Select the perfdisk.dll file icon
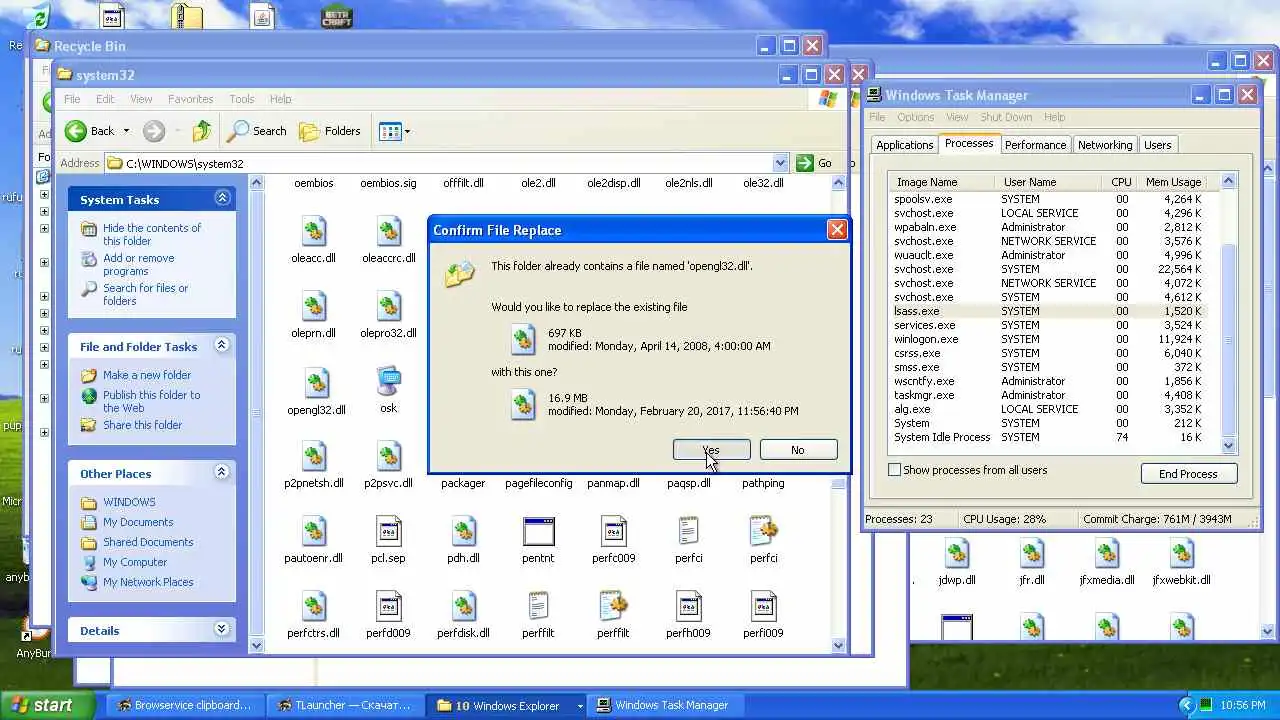 click(x=463, y=606)
